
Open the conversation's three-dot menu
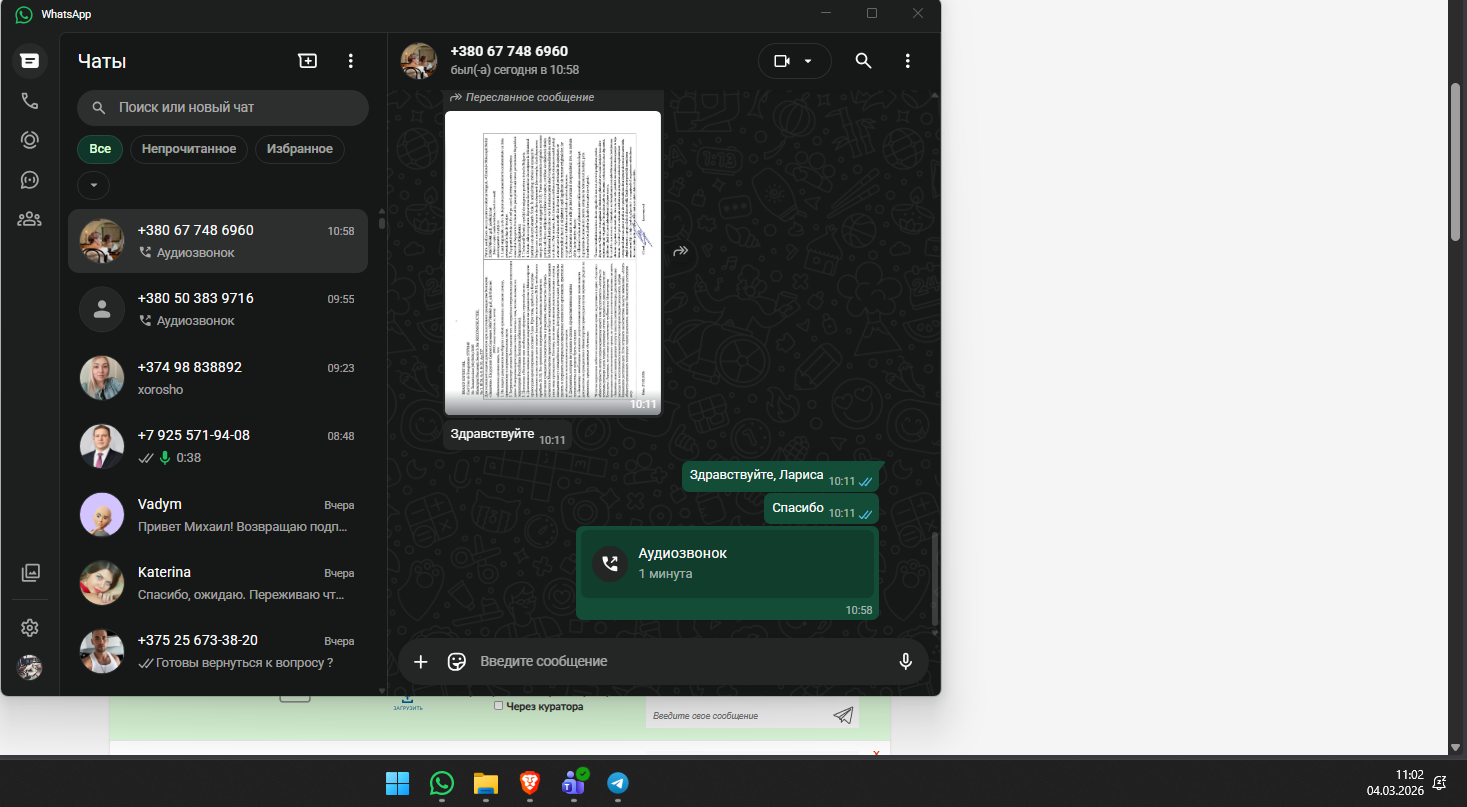(907, 61)
